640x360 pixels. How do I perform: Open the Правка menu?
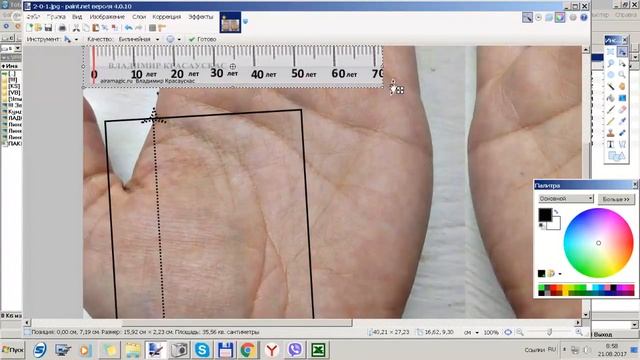[x=56, y=17]
